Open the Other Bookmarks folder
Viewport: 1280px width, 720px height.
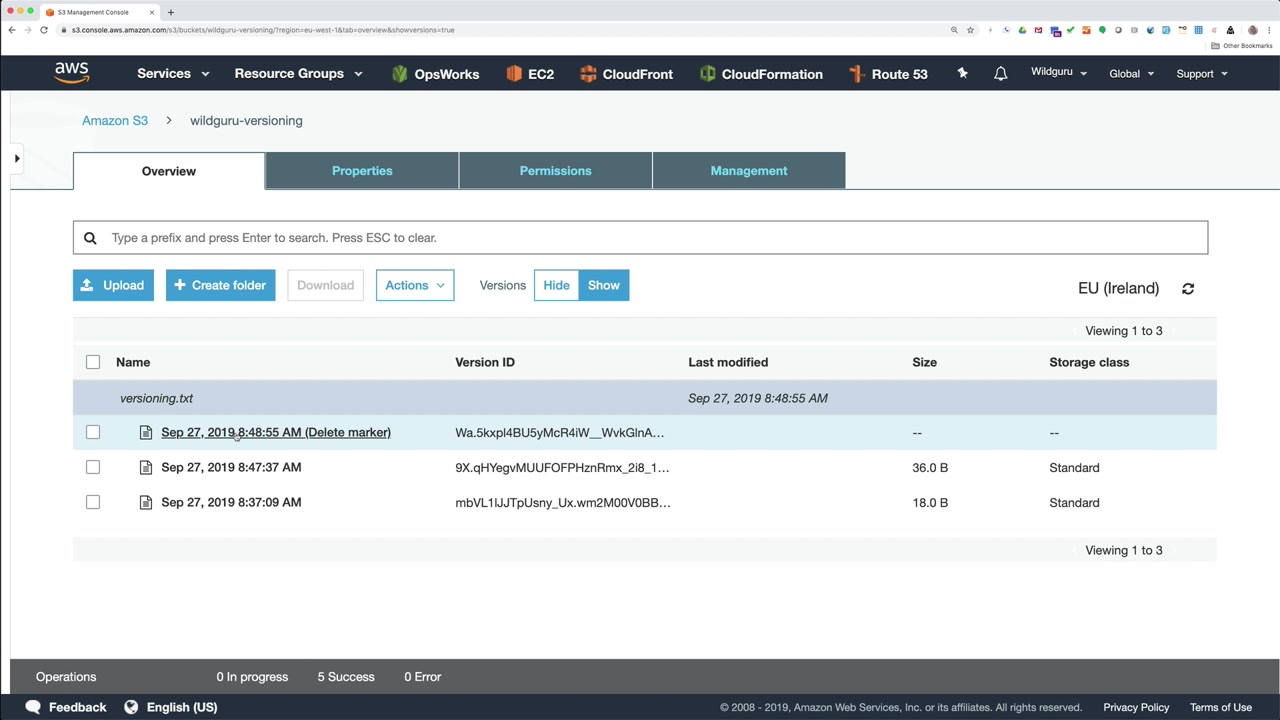[x=1242, y=46]
